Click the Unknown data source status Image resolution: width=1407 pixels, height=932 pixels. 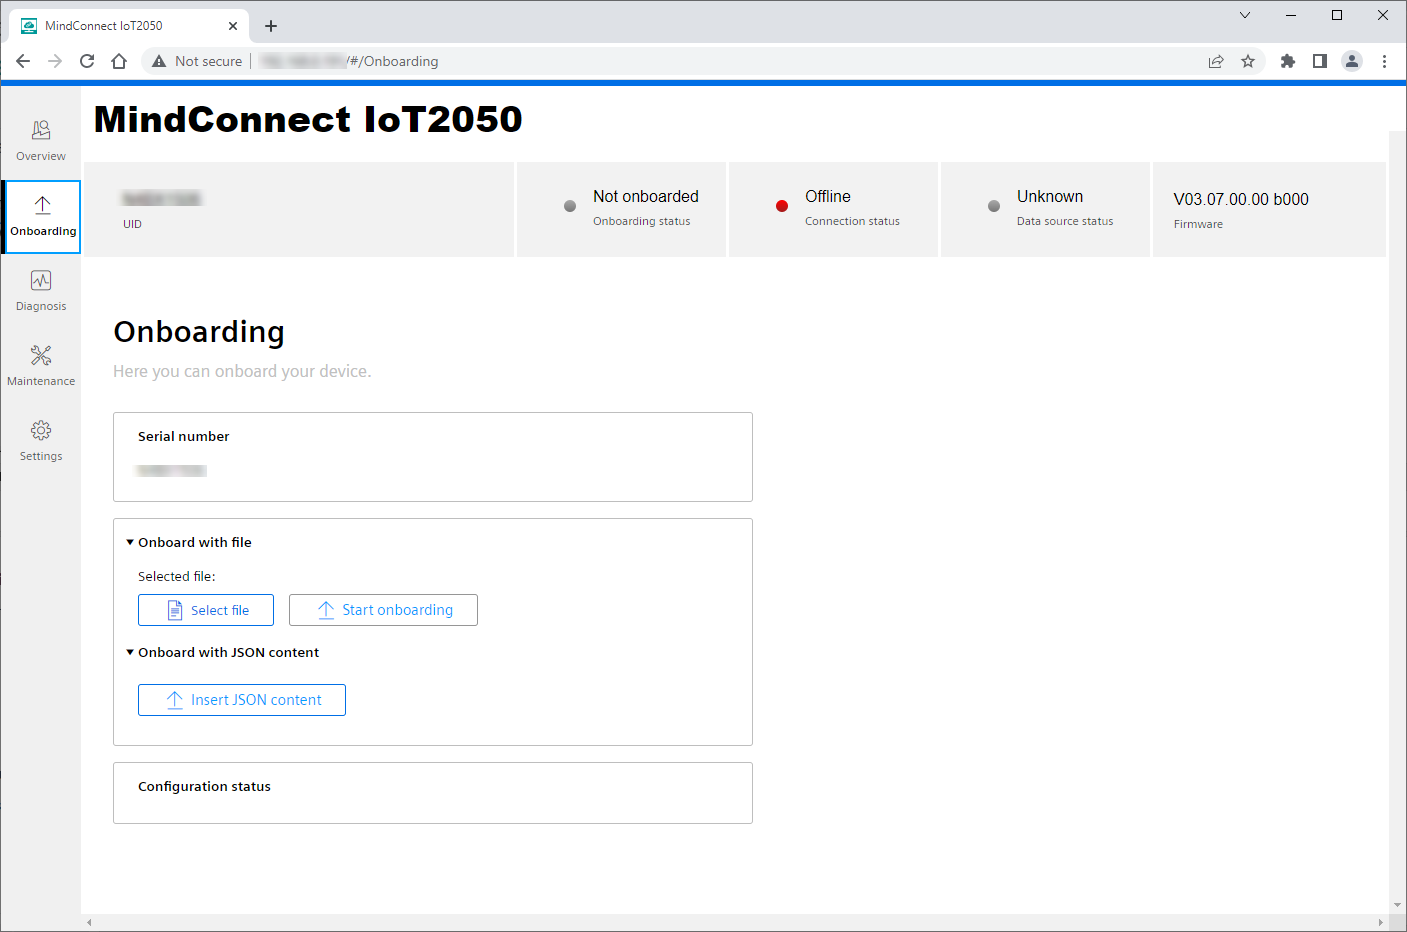1050,196
